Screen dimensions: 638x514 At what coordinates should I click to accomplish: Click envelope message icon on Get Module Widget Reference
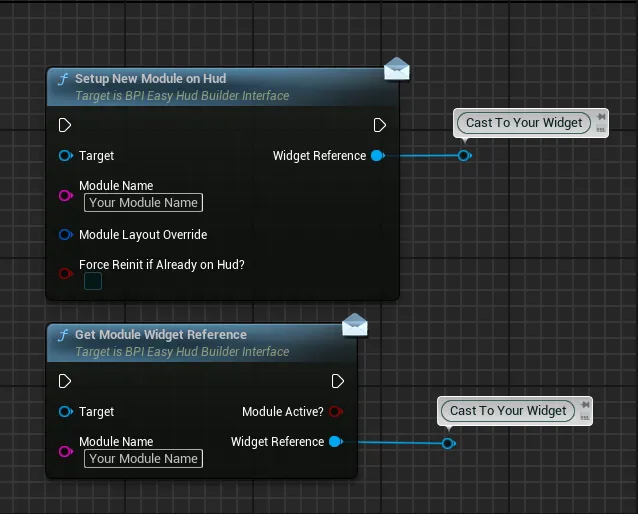click(x=355, y=325)
